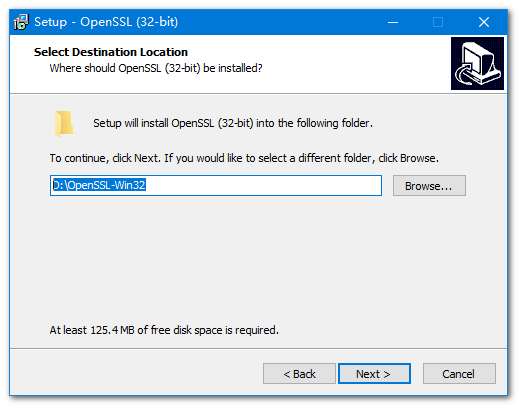
Task: Click "Where should OpenSSL (32-bit) be installed?" subtitle
Action: (156, 68)
